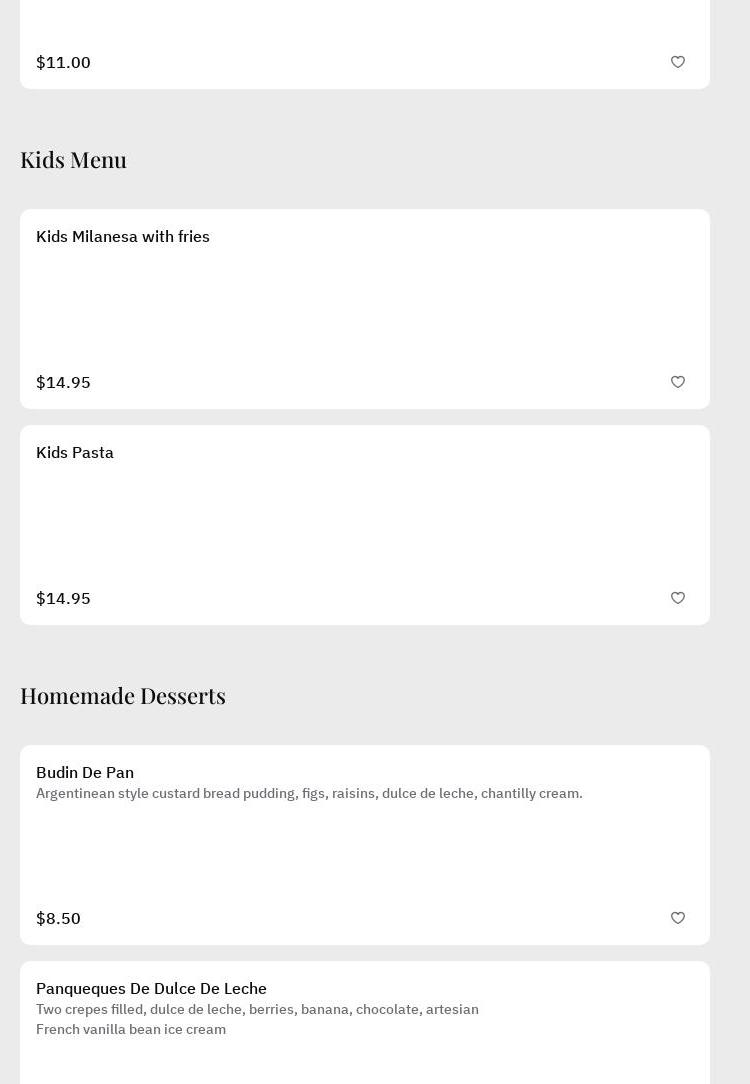Click the Budin De Pan dessert title
Screen dimensions: 750x1084
point(85,773)
